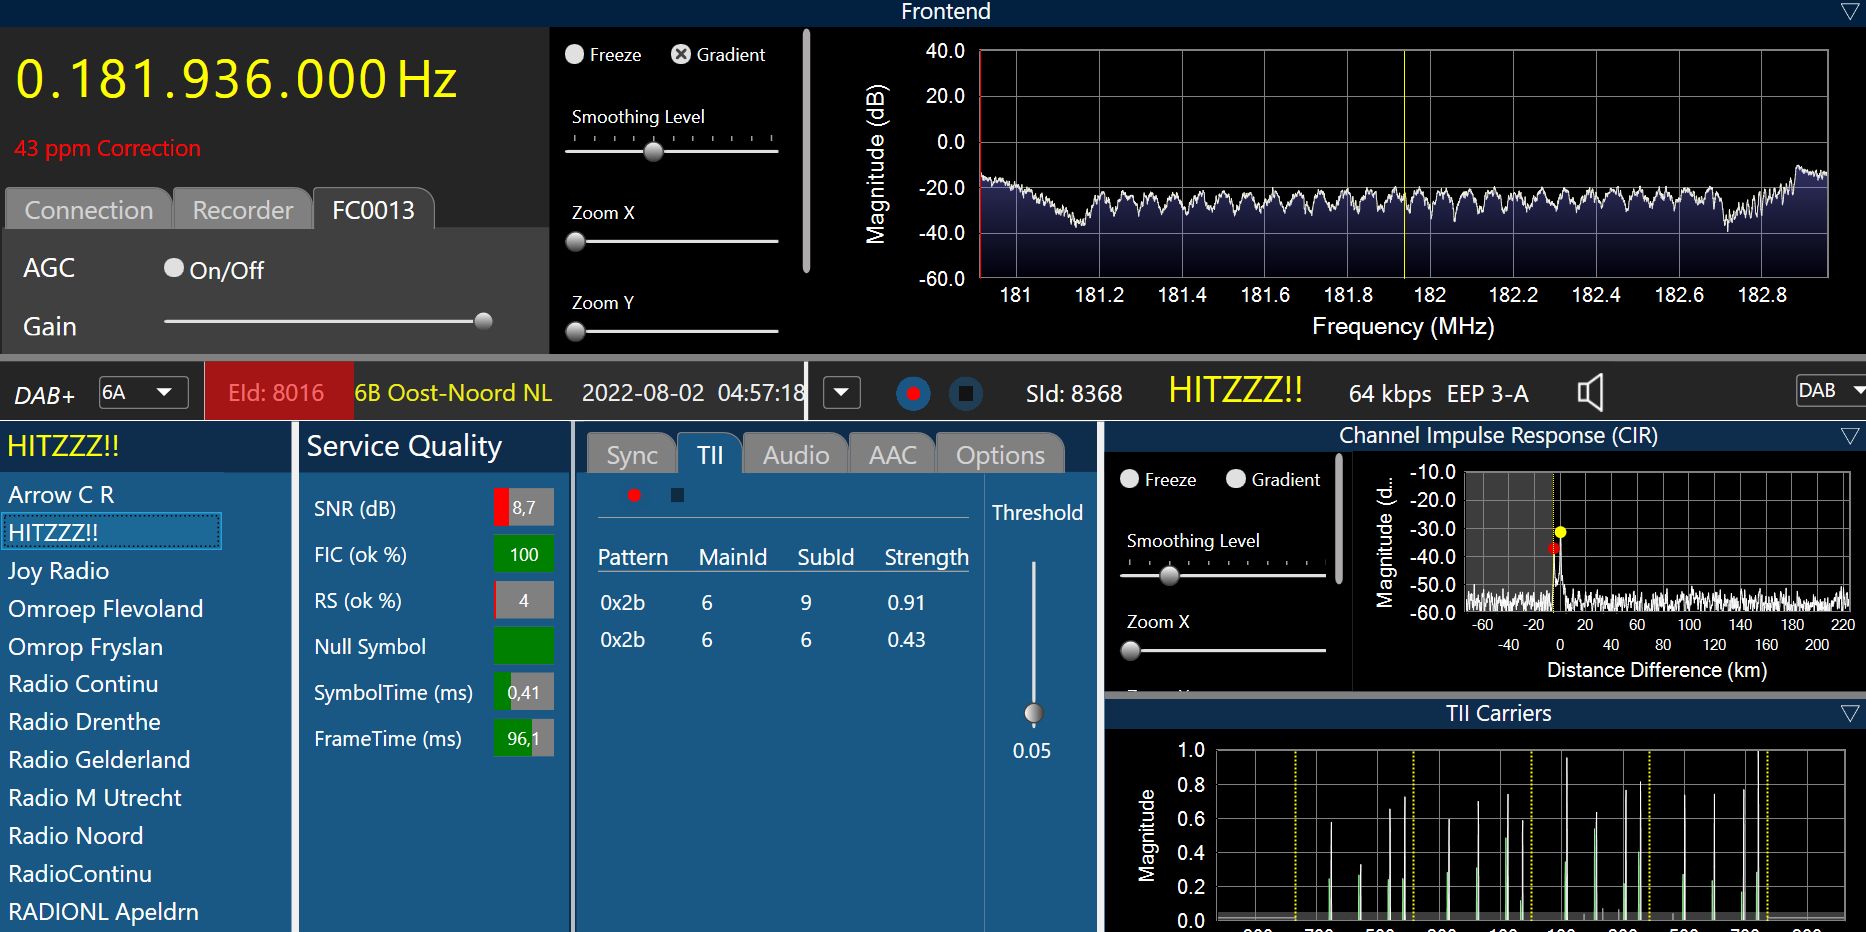The height and width of the screenshot is (932, 1866).
Task: Open the 6A channel dropdown
Action: (144, 393)
